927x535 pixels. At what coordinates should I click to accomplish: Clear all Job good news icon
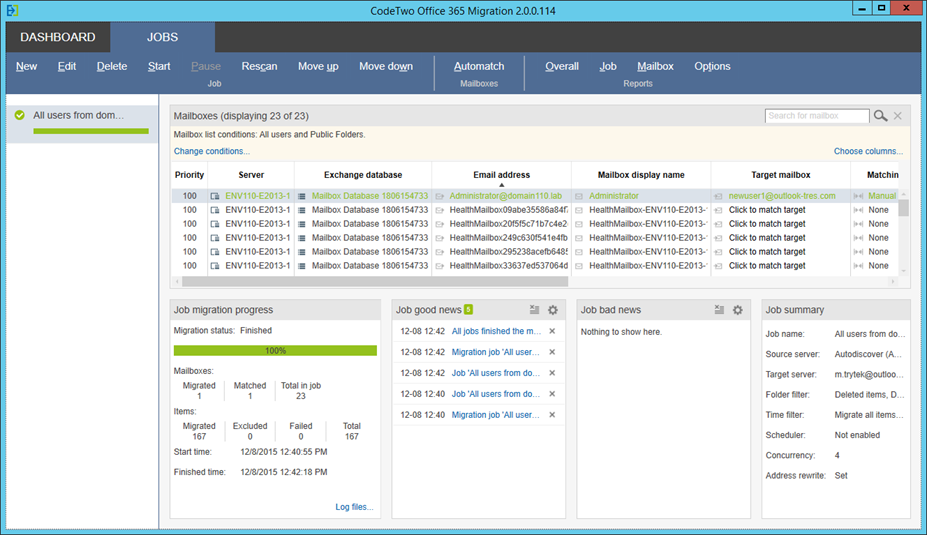tap(534, 310)
